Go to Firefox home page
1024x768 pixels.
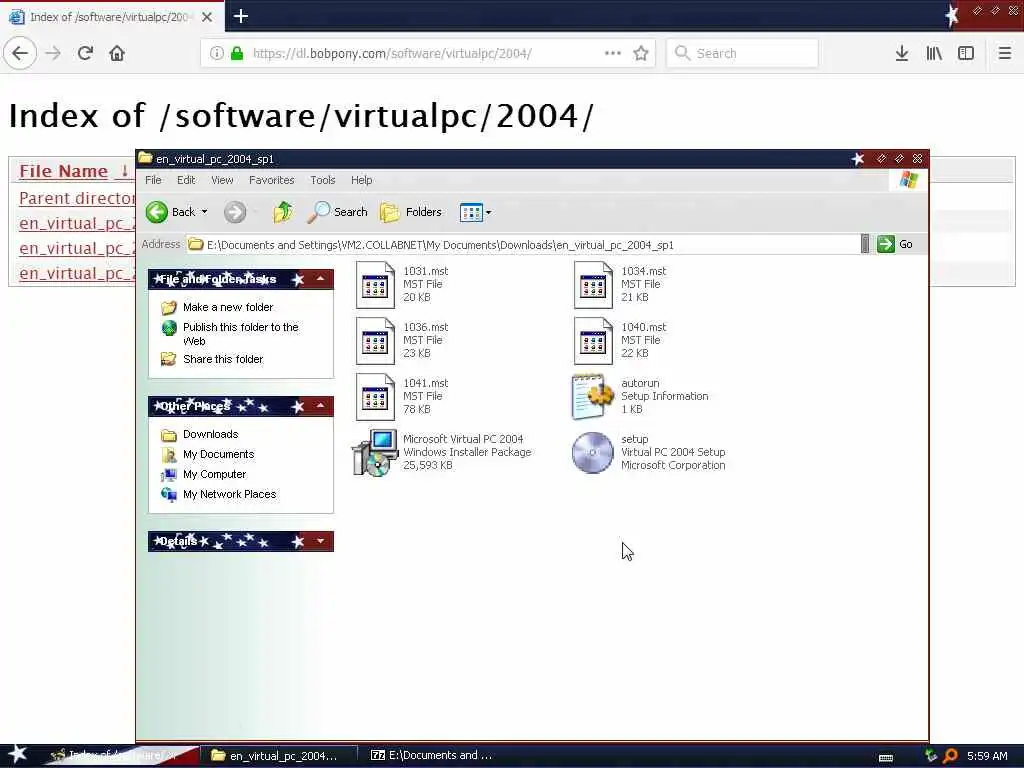click(117, 53)
